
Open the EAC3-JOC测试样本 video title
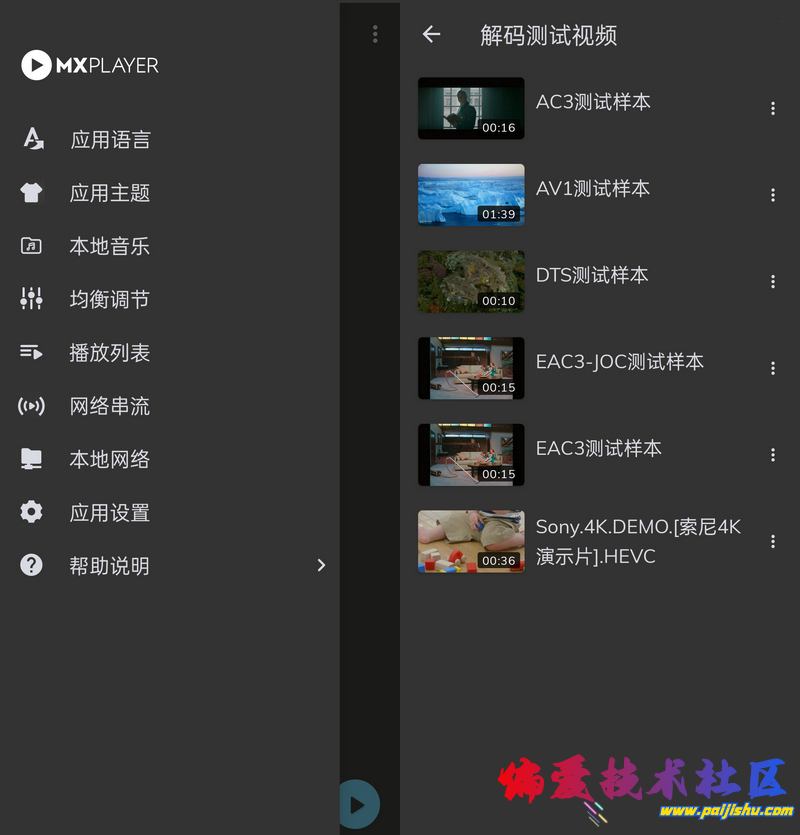(619, 362)
